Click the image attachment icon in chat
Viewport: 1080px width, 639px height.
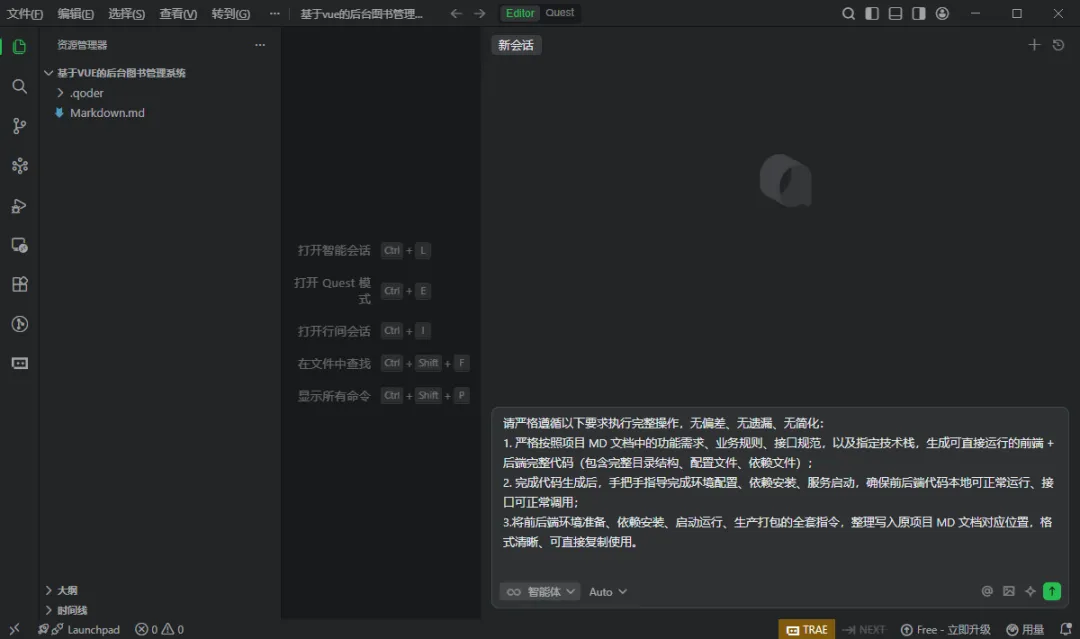pyautogui.click(x=1008, y=591)
